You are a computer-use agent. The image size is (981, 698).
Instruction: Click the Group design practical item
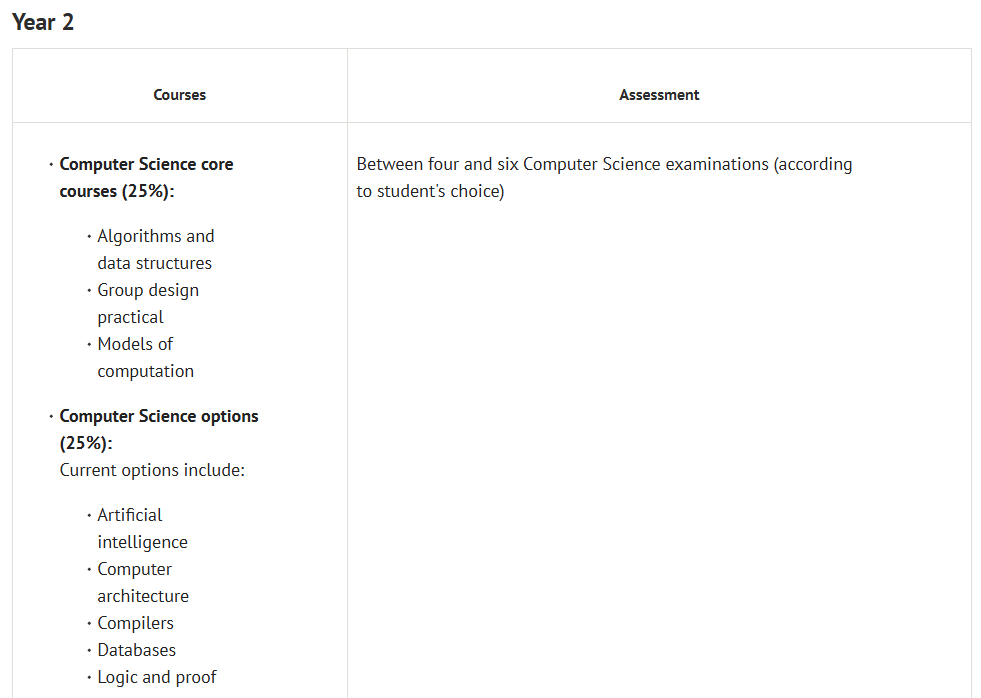(x=148, y=303)
